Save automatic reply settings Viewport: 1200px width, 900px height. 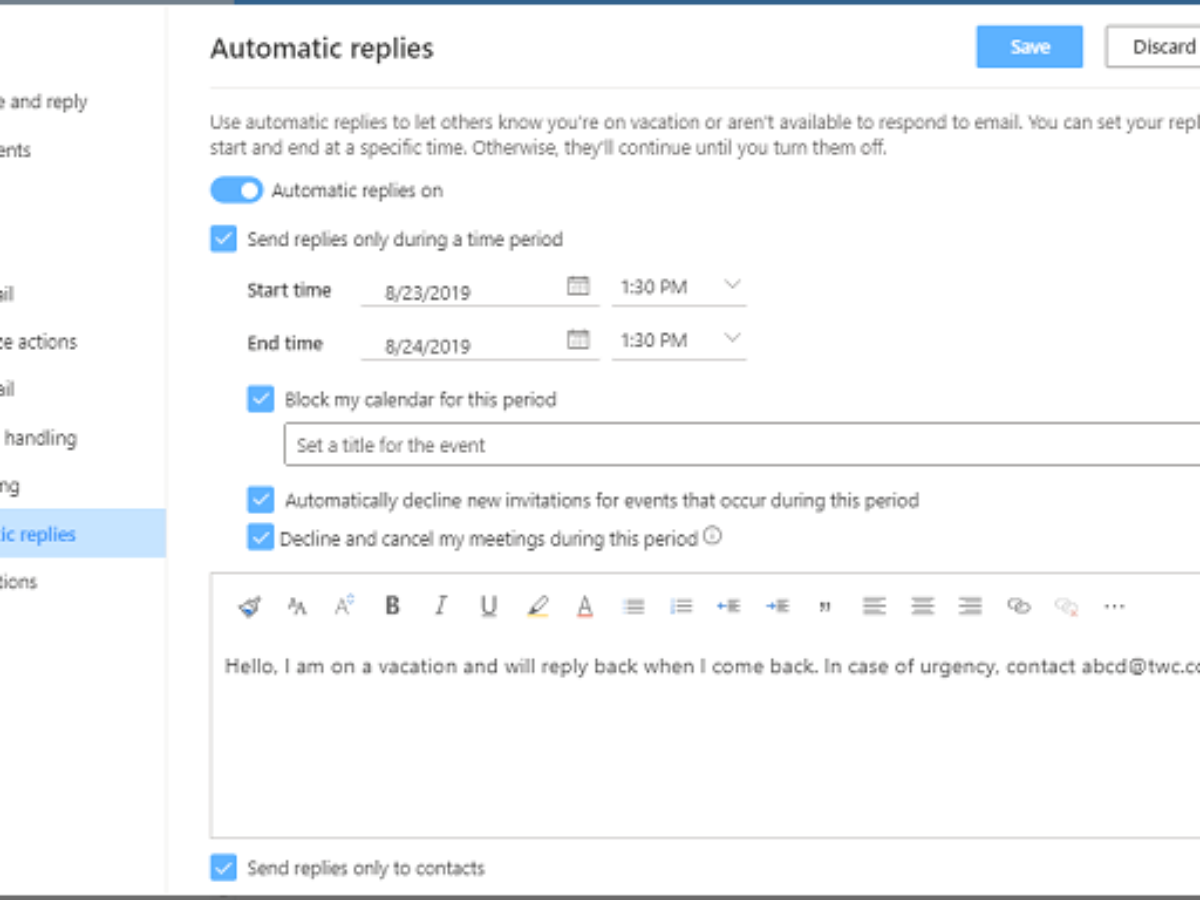coord(1029,47)
